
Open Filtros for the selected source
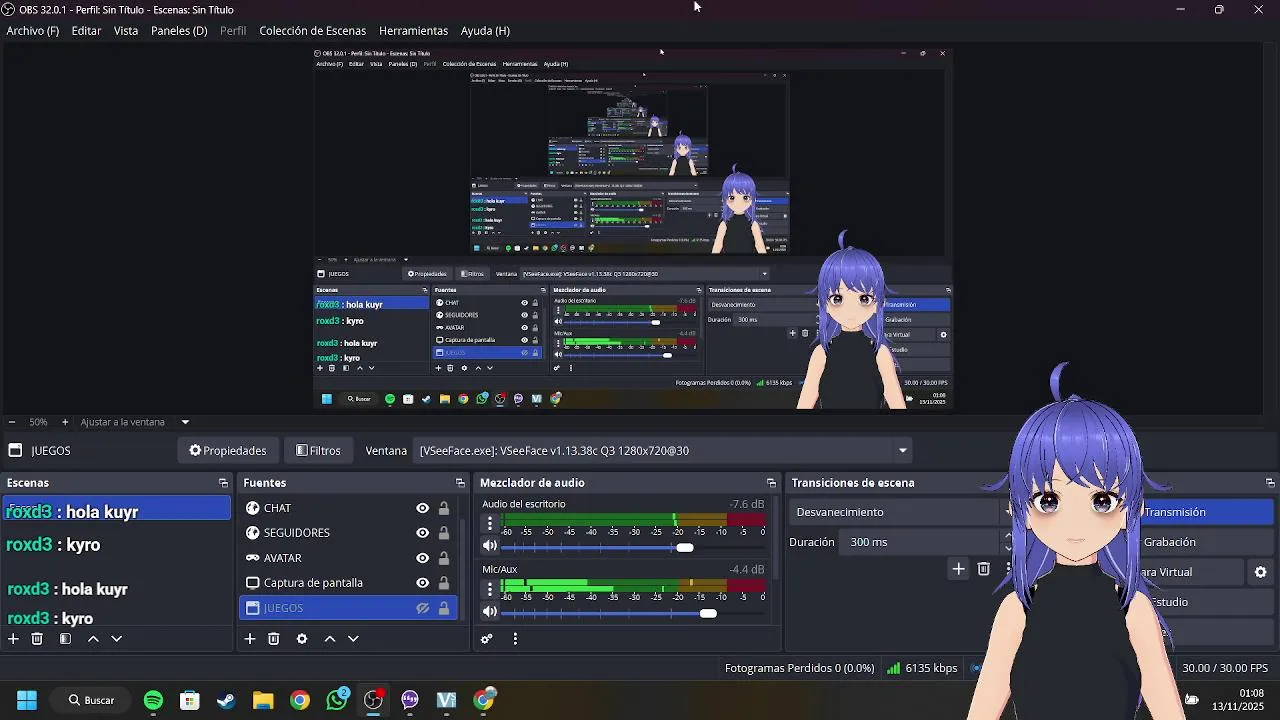point(319,451)
